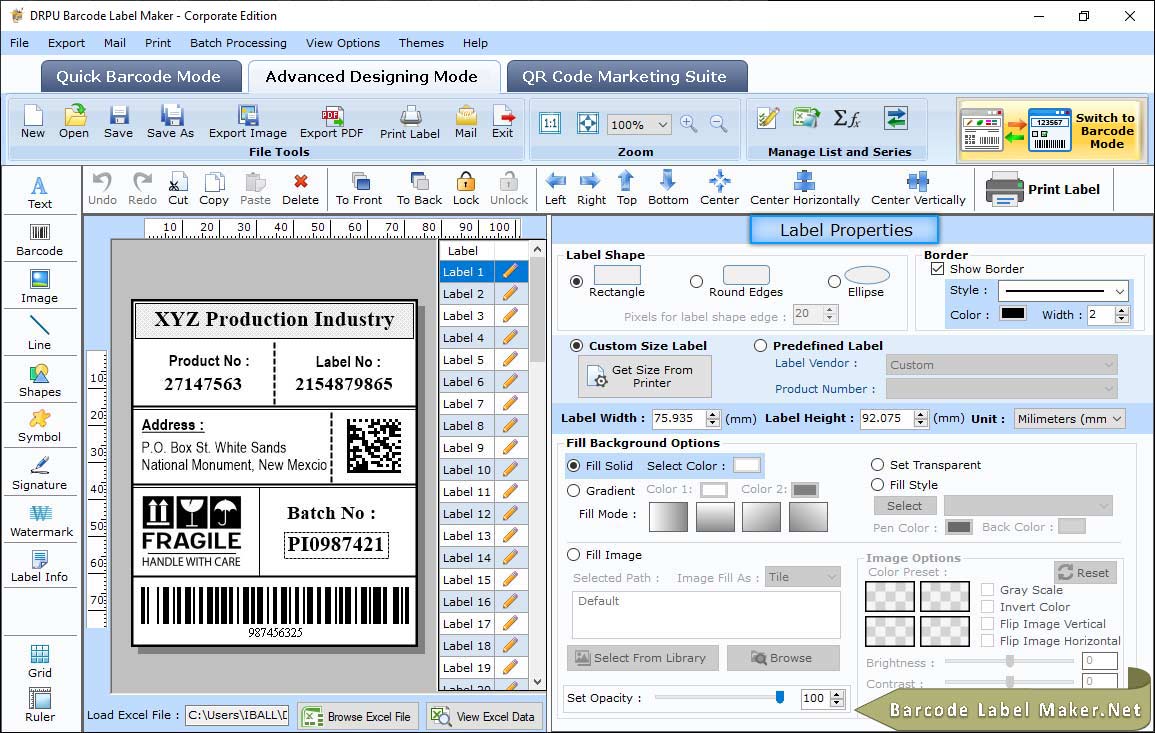1155x733 pixels.
Task: Insert an Image using sidebar tool
Action: coord(40,287)
